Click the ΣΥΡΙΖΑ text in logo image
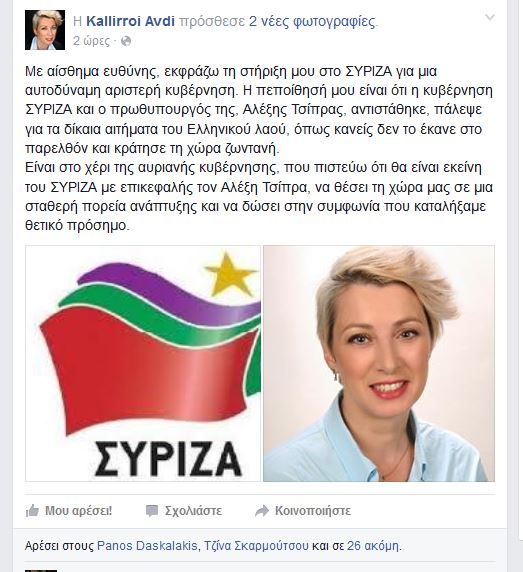Image resolution: width=523 pixels, height=572 pixels. click(168, 459)
